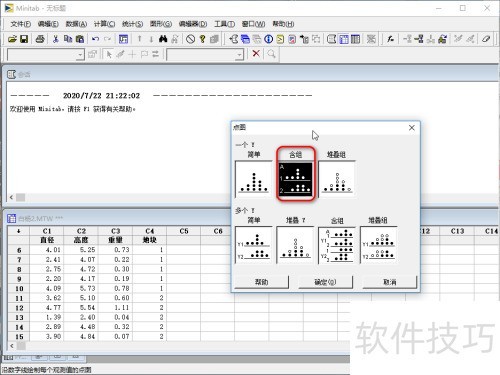Click the Find binoculars icon
The height and width of the screenshot is (375, 500).
point(163,39)
